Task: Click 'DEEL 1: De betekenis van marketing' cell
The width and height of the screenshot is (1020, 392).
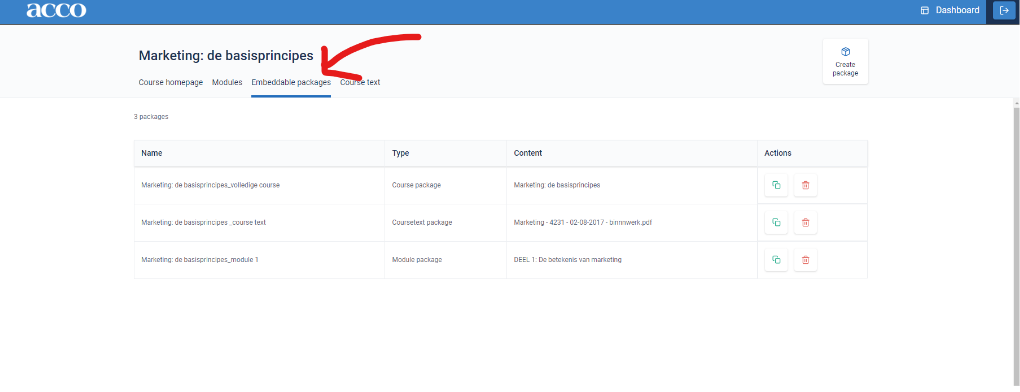Action: 632,260
